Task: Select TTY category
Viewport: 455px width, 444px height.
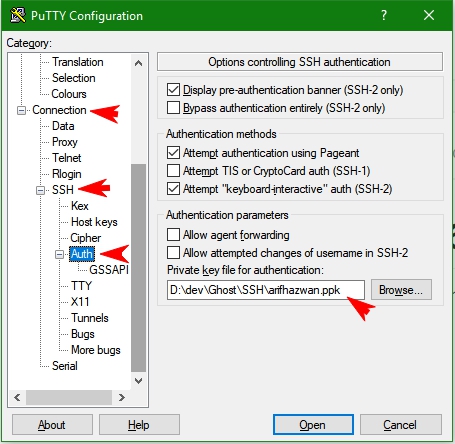Action: pyautogui.click(x=81, y=286)
